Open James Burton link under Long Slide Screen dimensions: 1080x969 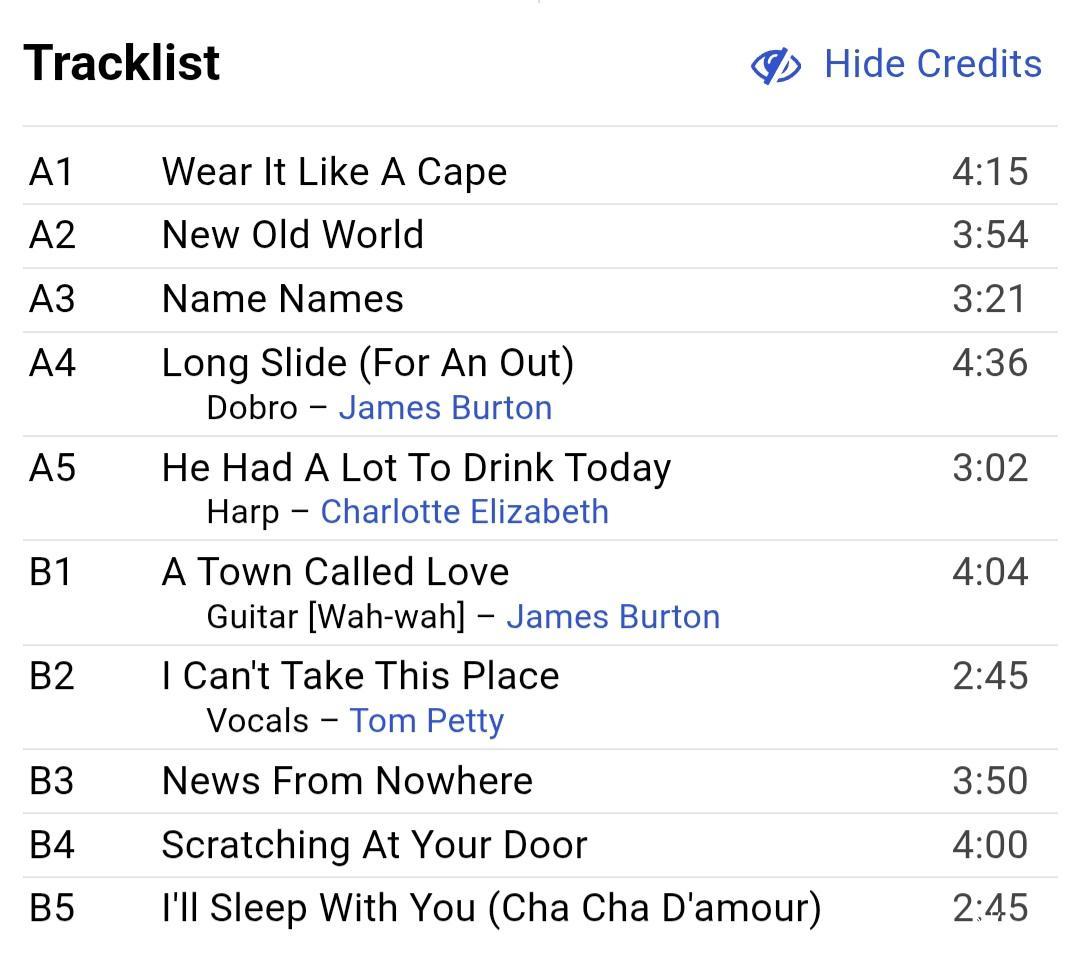coord(445,408)
